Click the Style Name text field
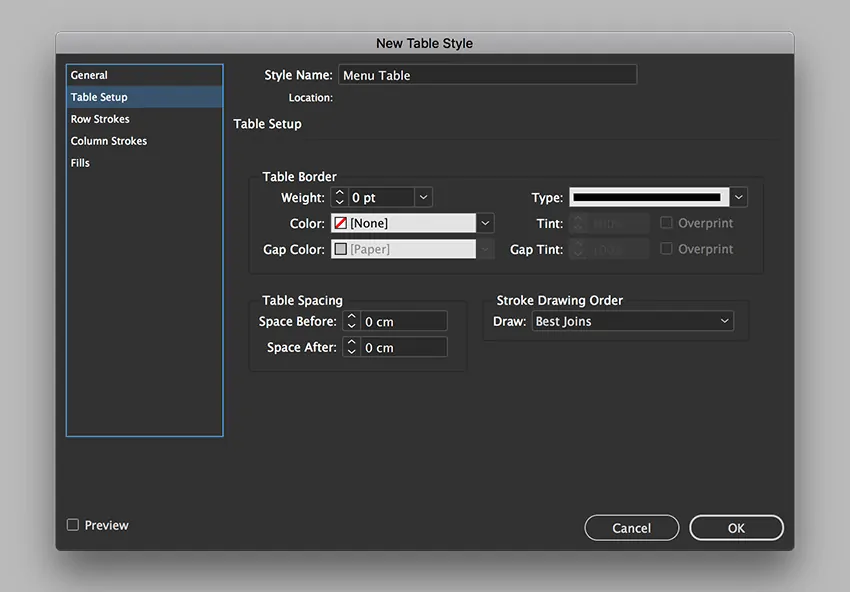 point(487,75)
